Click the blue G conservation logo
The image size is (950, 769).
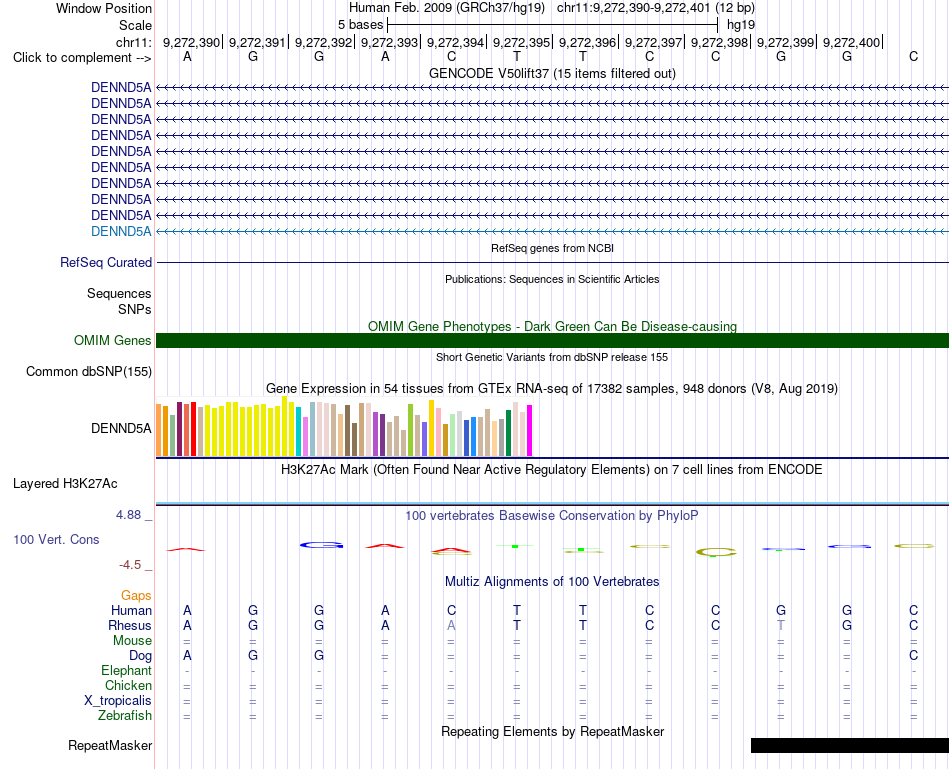(x=321, y=545)
